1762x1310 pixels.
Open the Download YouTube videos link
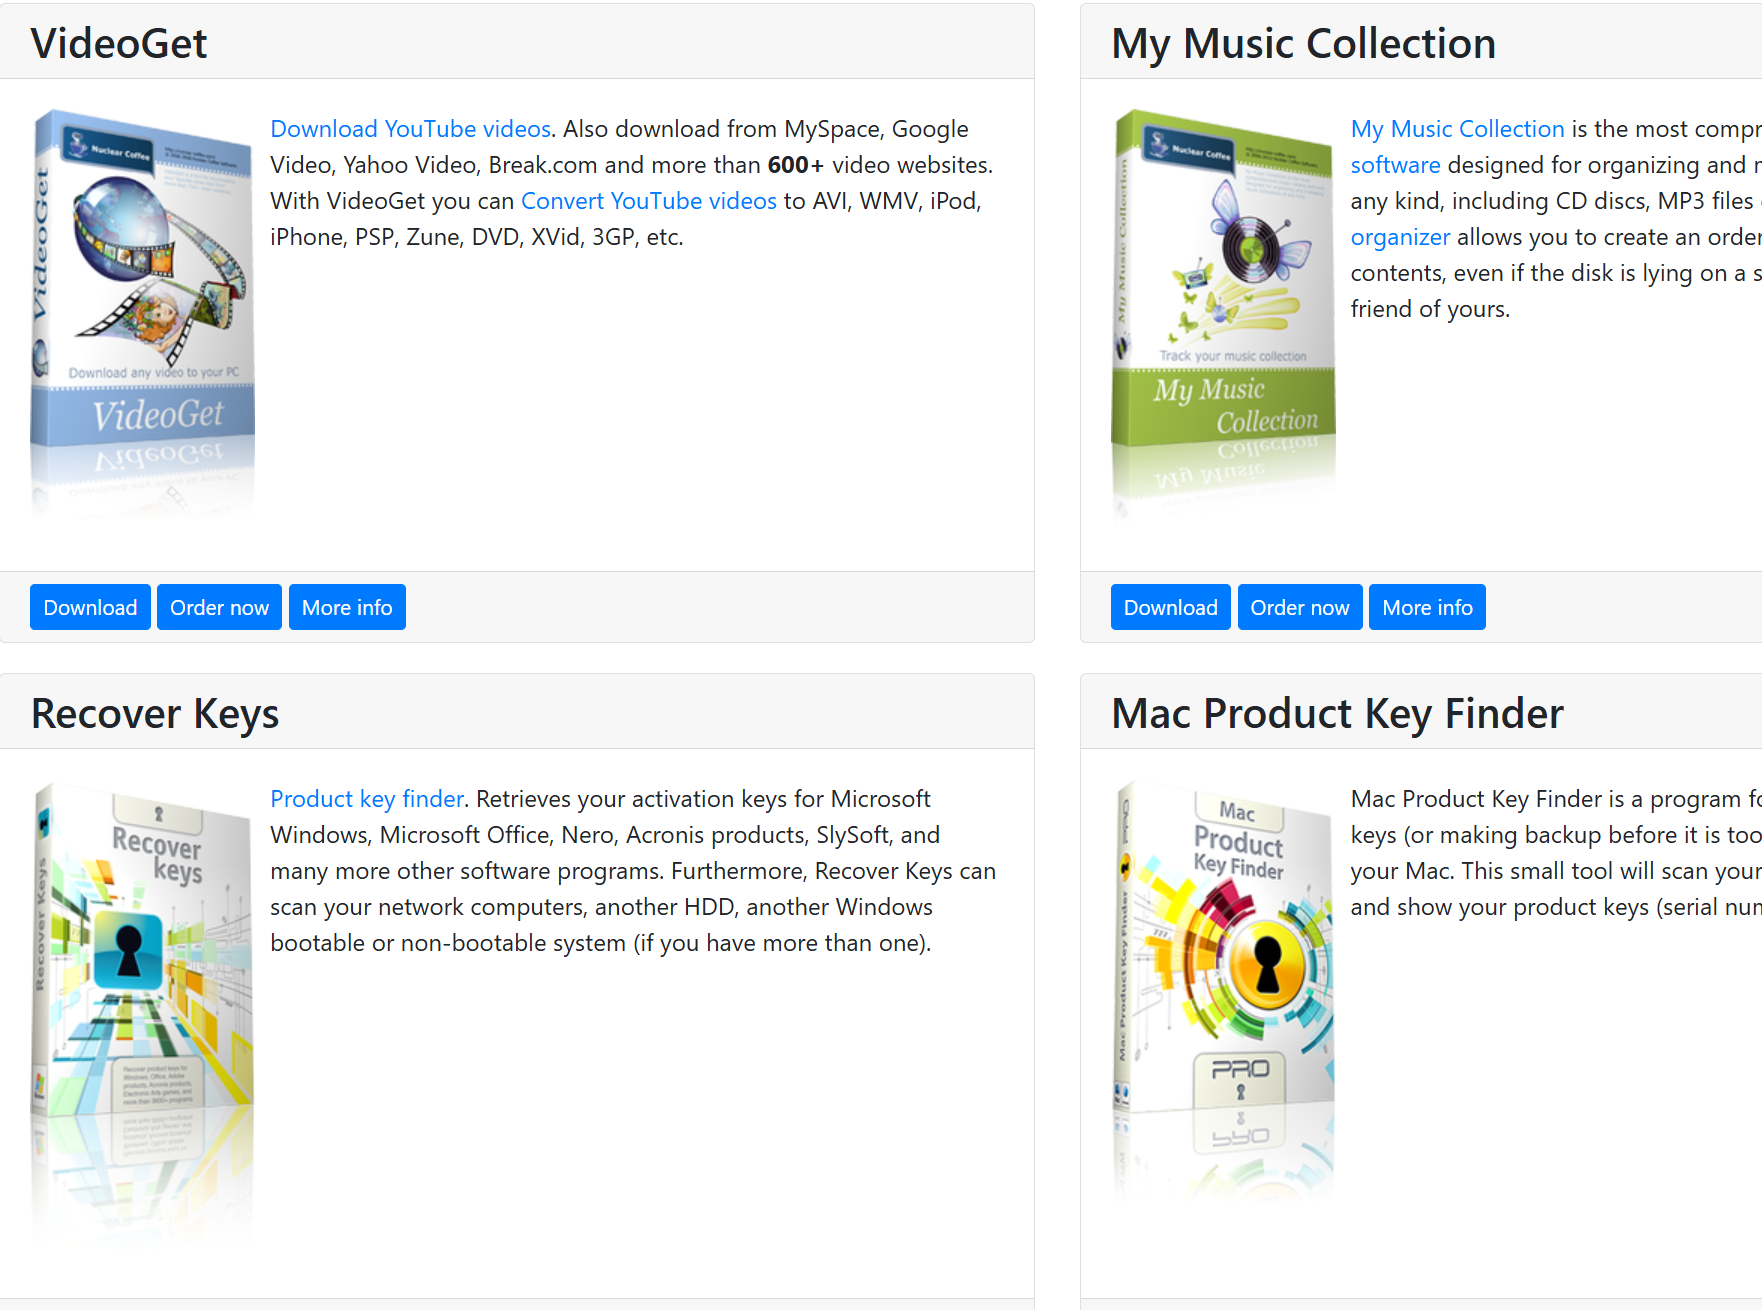point(410,129)
